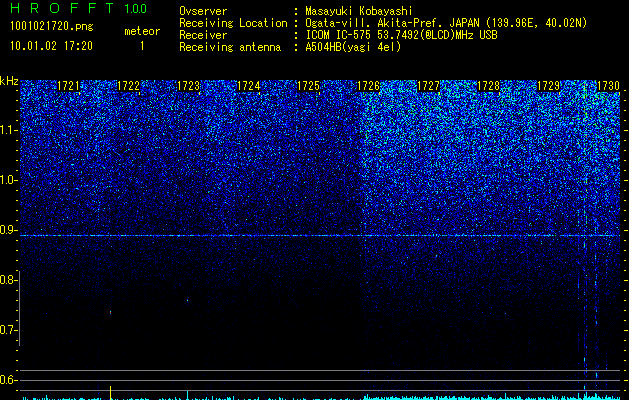
Task: Click the 0.8 kHz axis label
Action: pyautogui.click(x=8, y=280)
